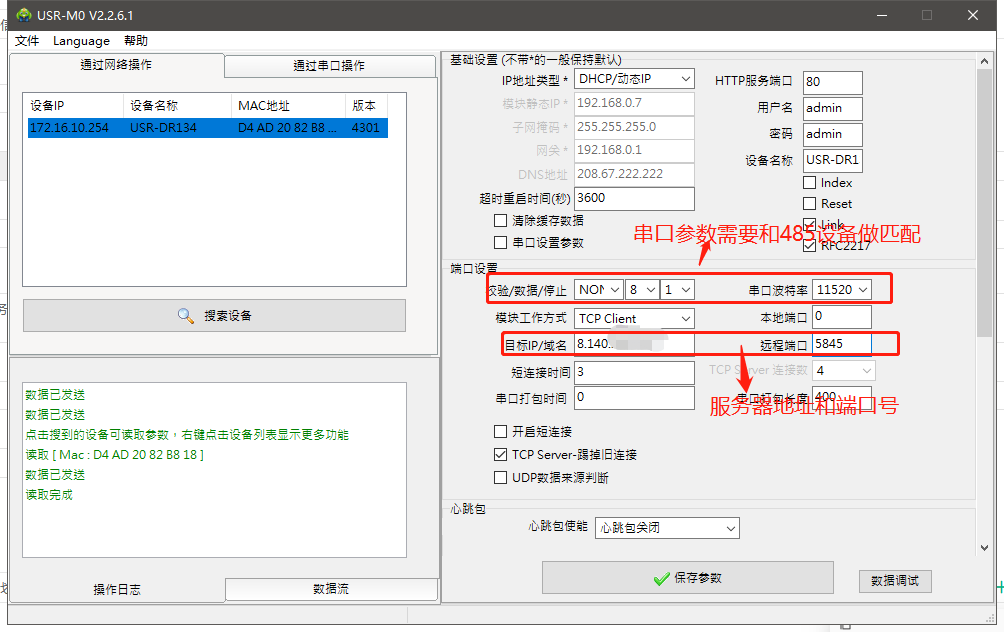This screenshot has height=632, width=1004.
Task: Click the 远程端口 5845 field
Action: coord(841,344)
